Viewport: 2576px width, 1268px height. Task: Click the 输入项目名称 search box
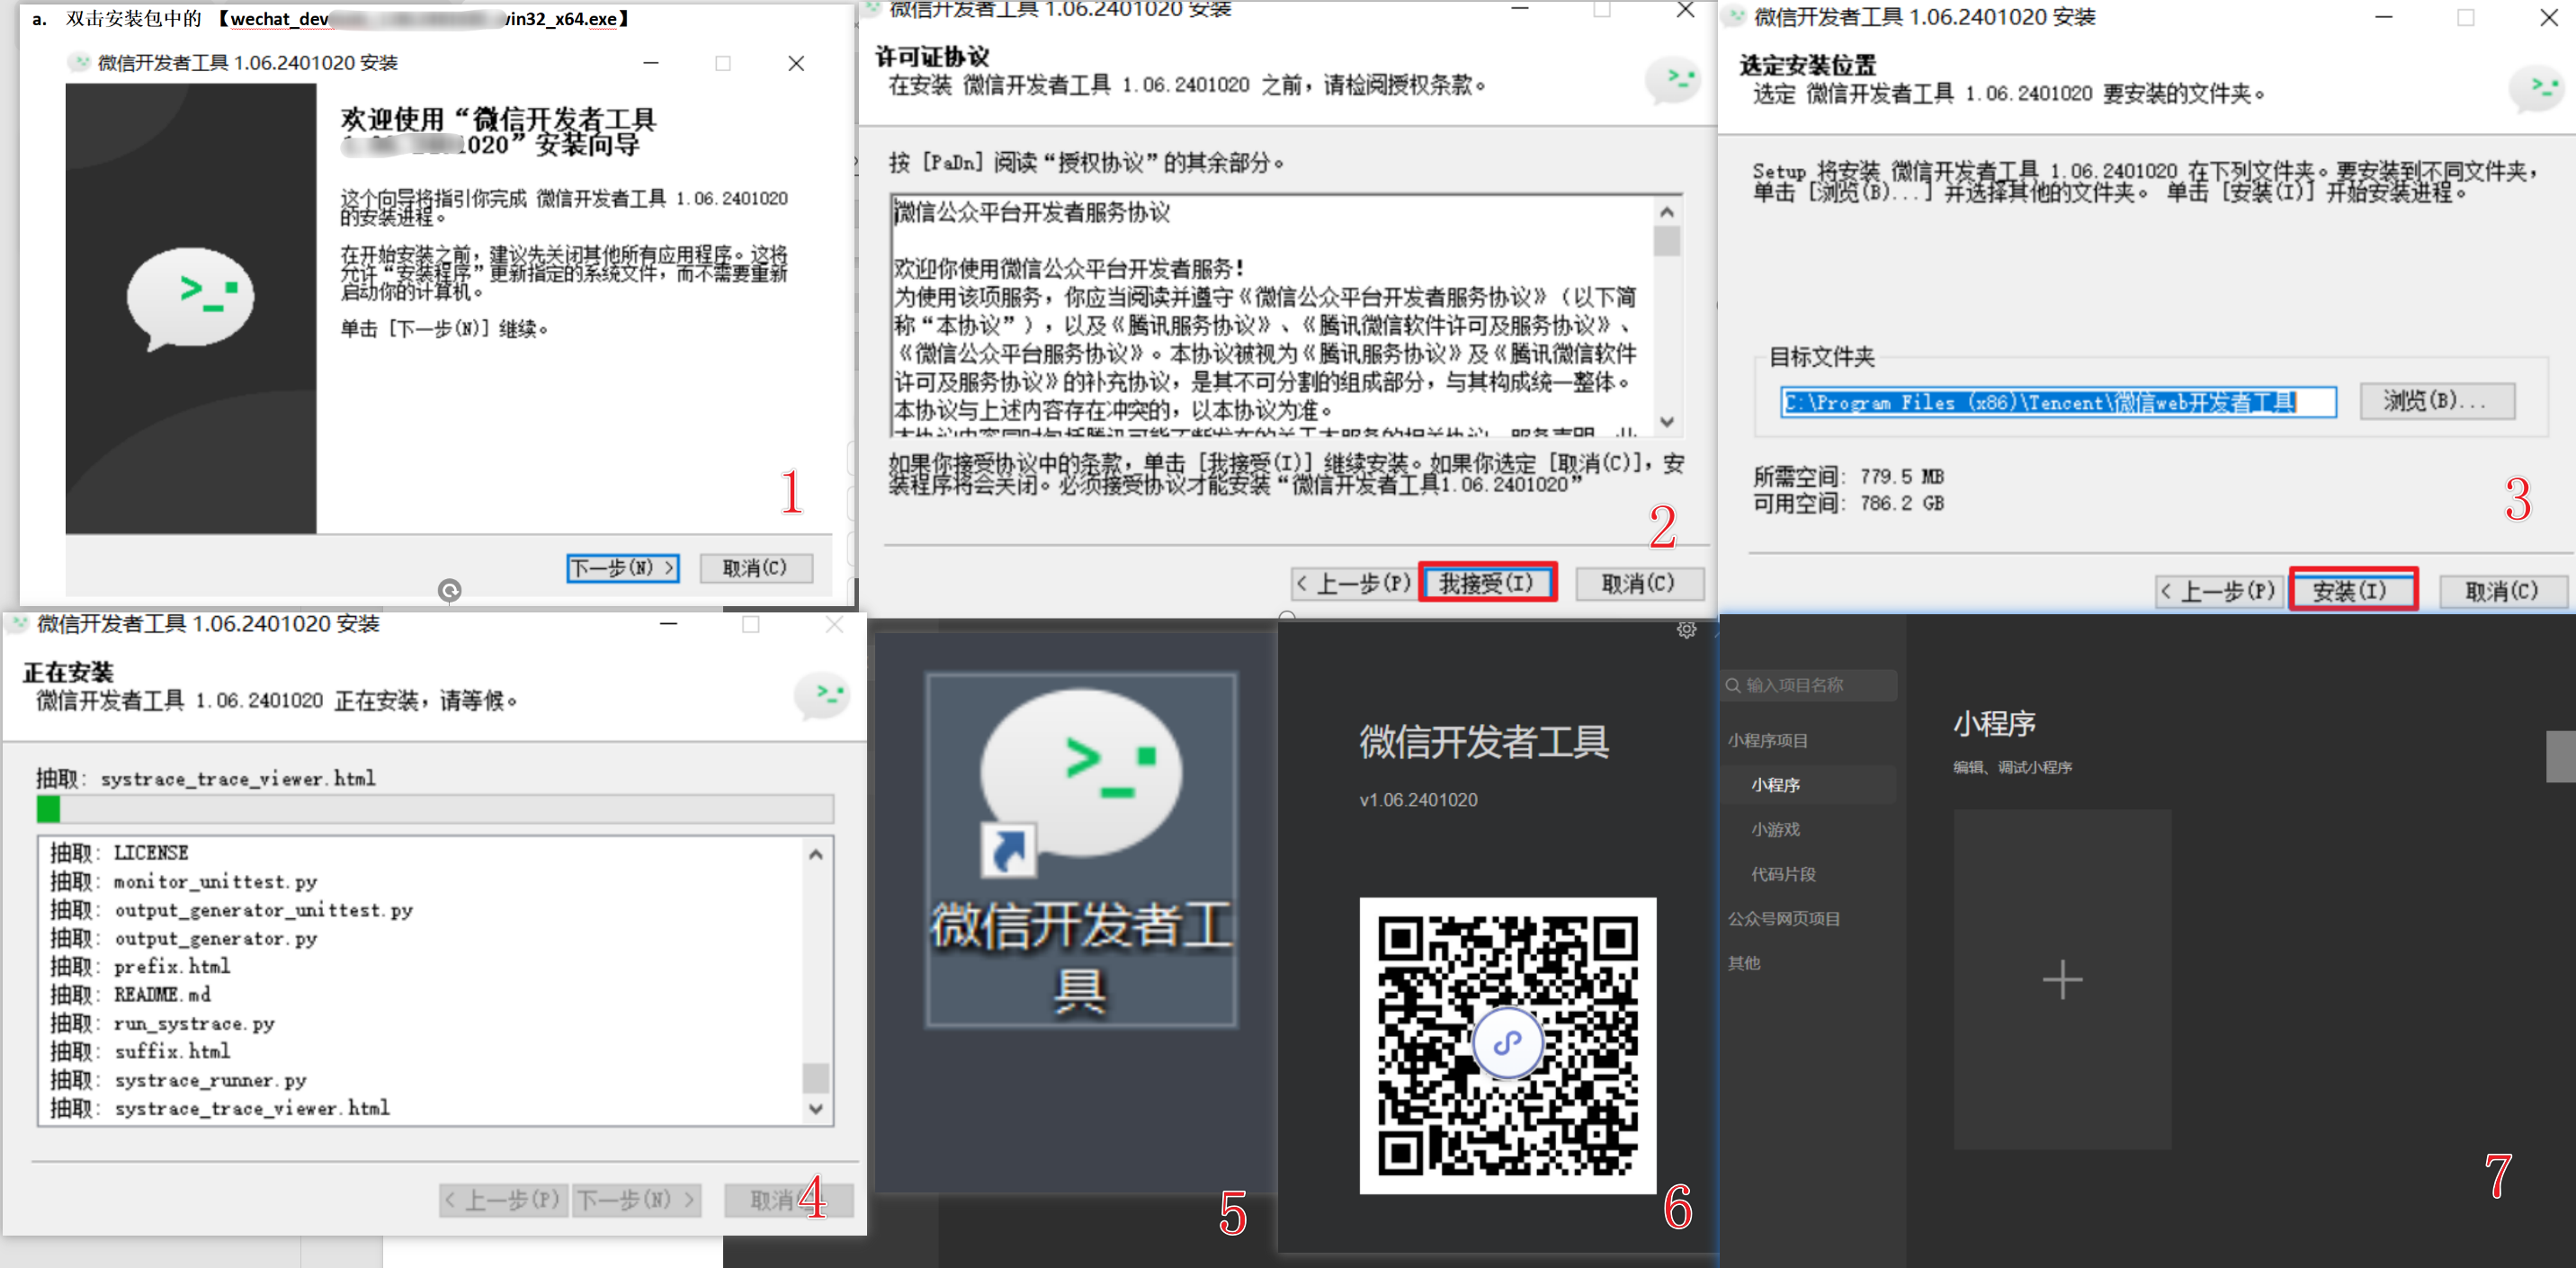[x=1810, y=685]
